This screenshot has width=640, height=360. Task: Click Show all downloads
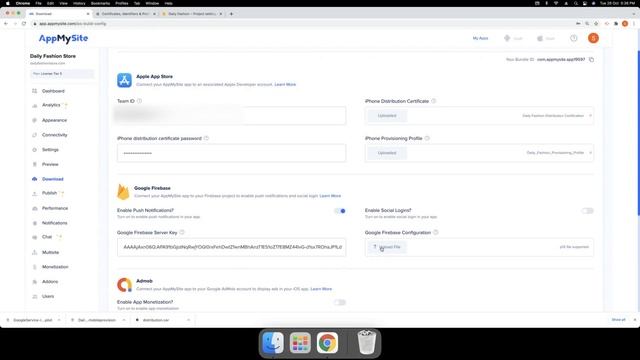(618, 320)
